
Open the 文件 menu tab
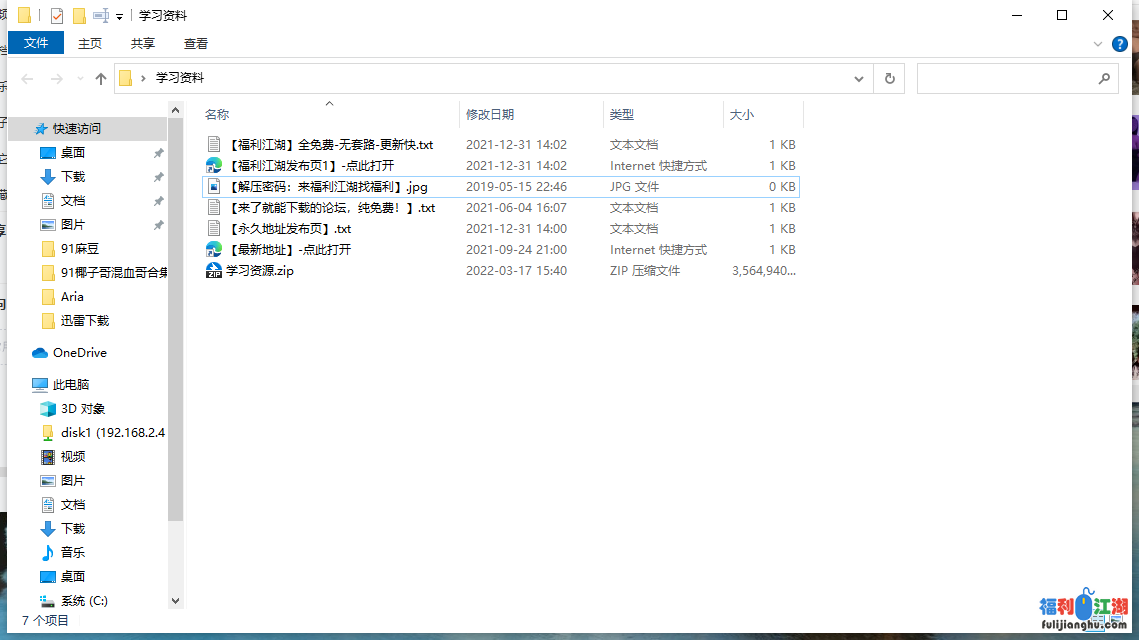click(x=36, y=43)
